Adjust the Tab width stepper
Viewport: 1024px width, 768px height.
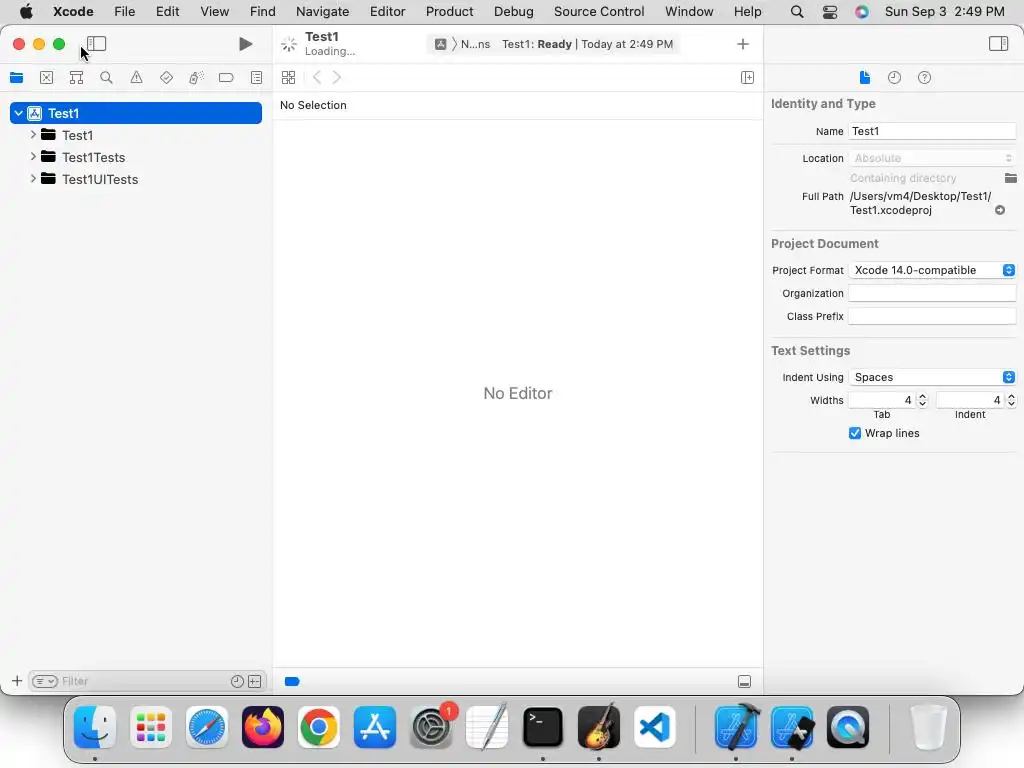click(923, 400)
